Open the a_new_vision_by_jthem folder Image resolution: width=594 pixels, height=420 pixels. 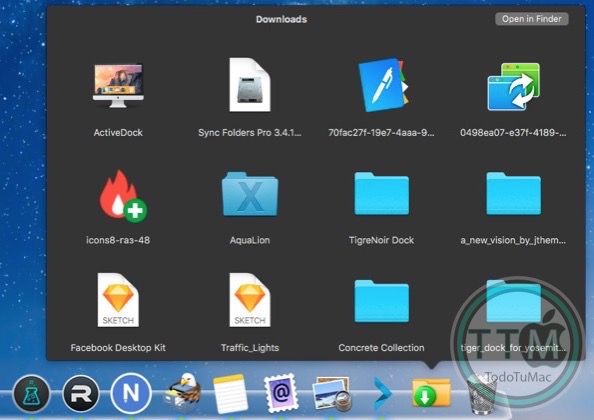[513, 193]
